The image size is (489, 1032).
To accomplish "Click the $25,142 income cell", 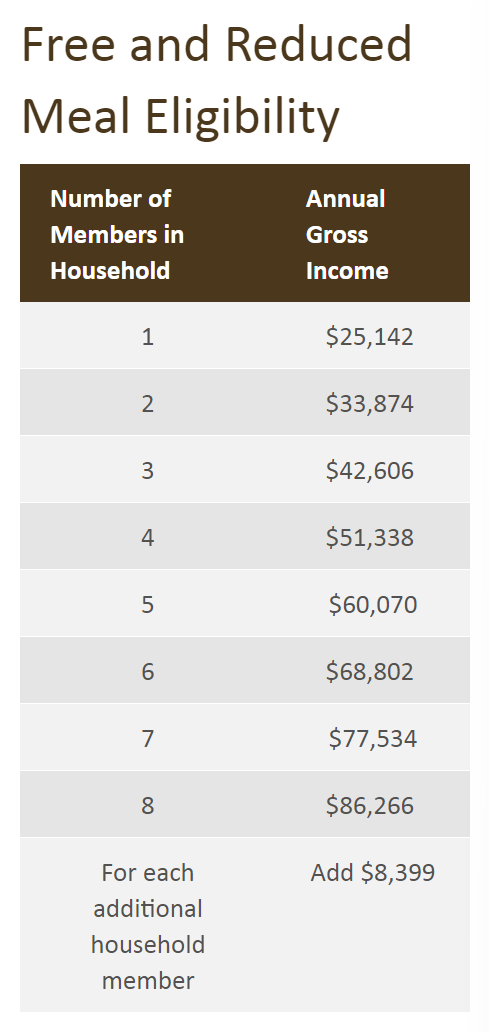I will 370,336.
